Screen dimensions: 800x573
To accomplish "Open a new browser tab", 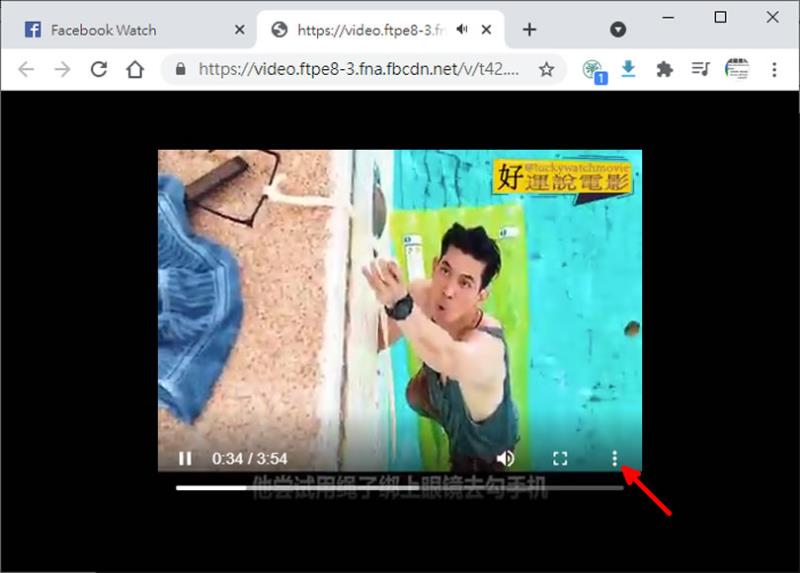I will point(530,30).
